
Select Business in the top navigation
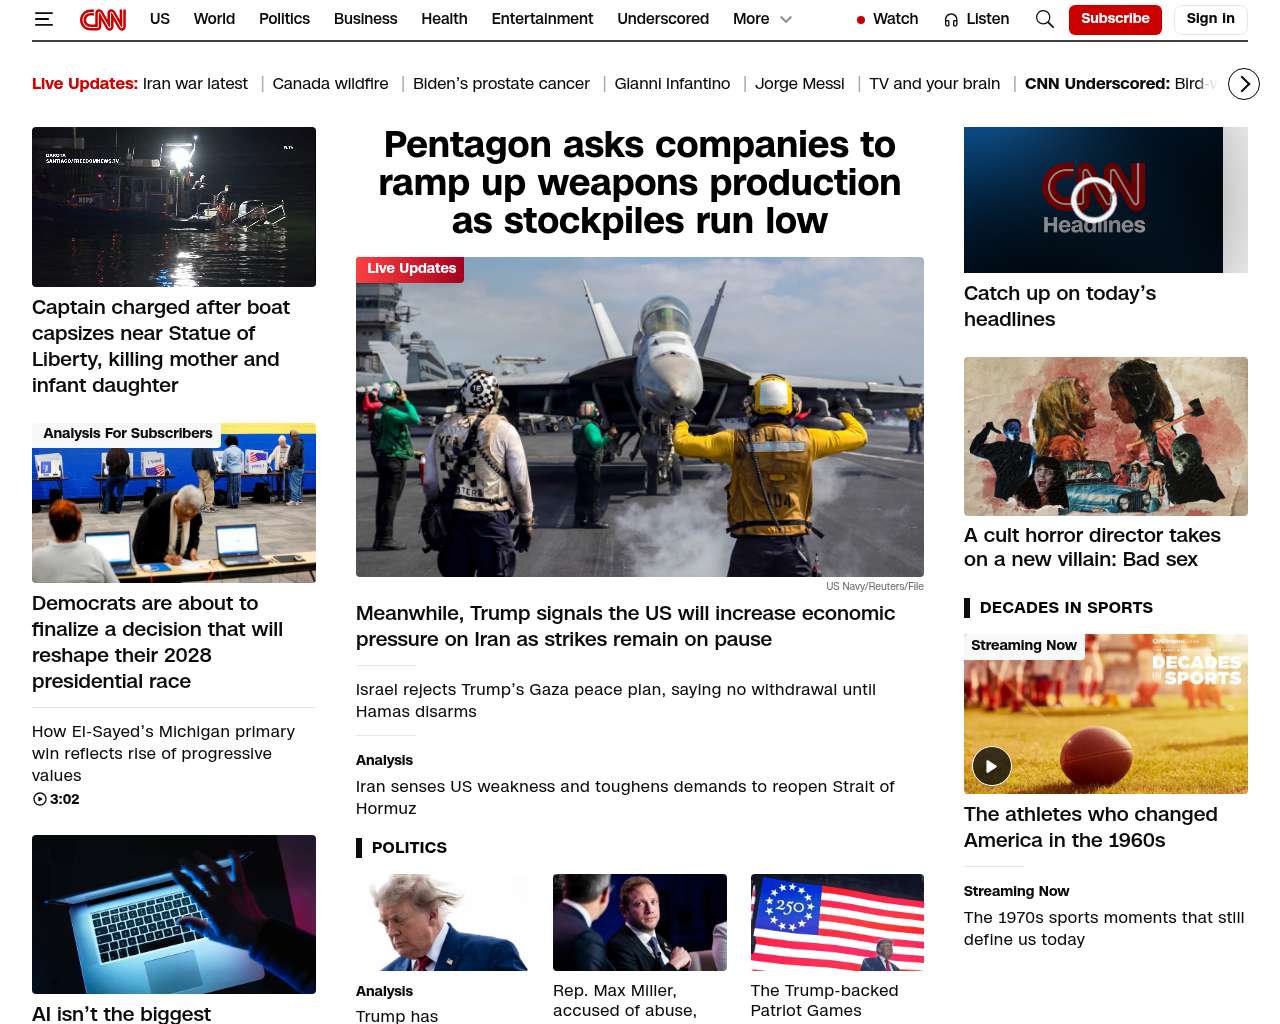pyautogui.click(x=365, y=19)
